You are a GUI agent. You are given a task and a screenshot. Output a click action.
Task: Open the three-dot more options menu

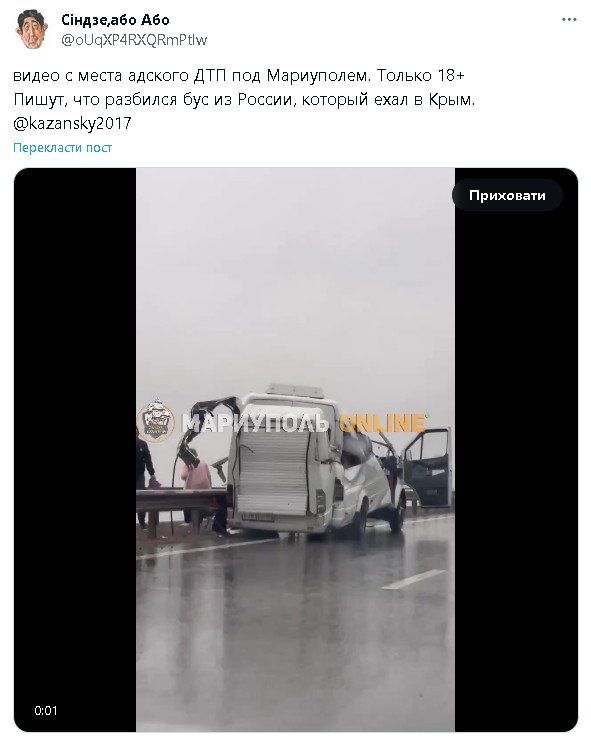coord(569,20)
